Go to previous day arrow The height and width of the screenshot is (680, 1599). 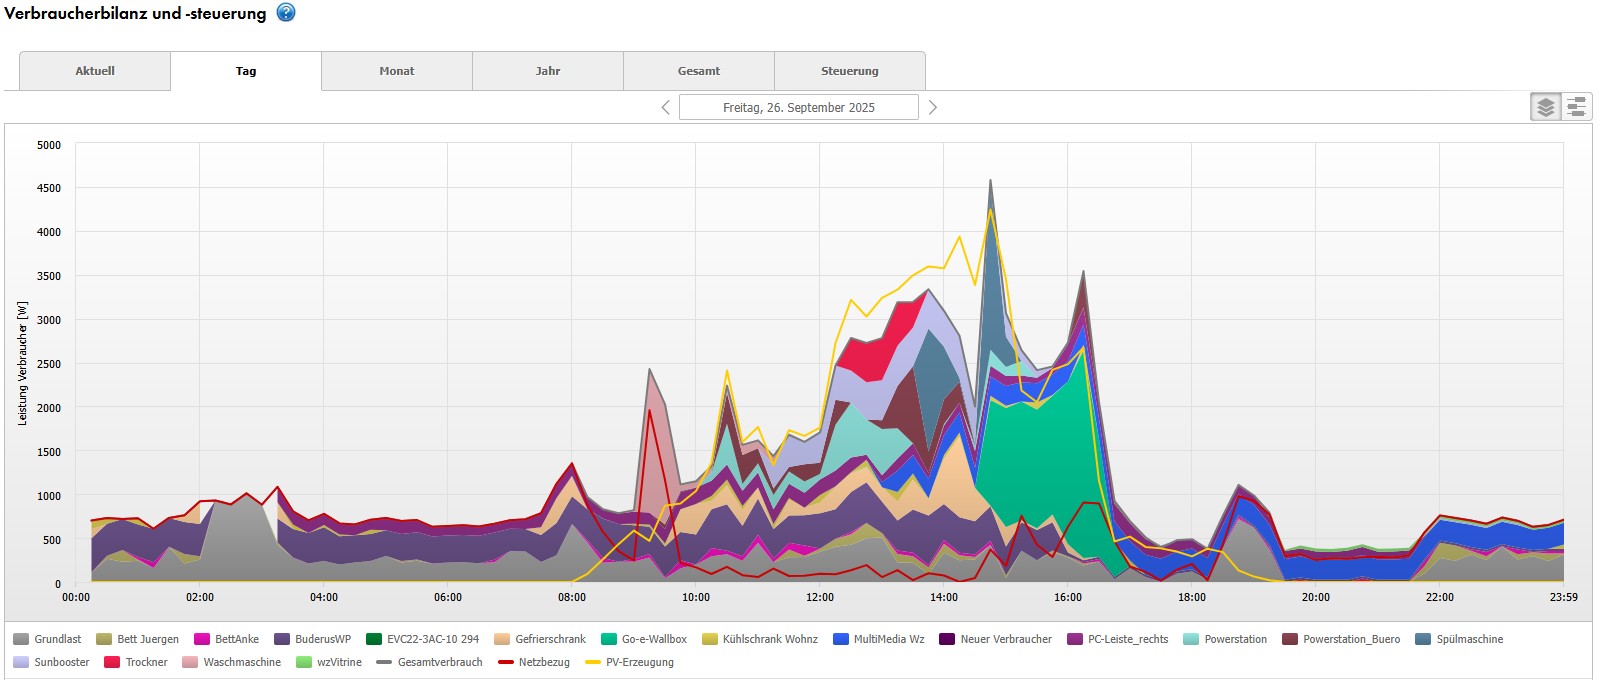pyautogui.click(x=666, y=107)
